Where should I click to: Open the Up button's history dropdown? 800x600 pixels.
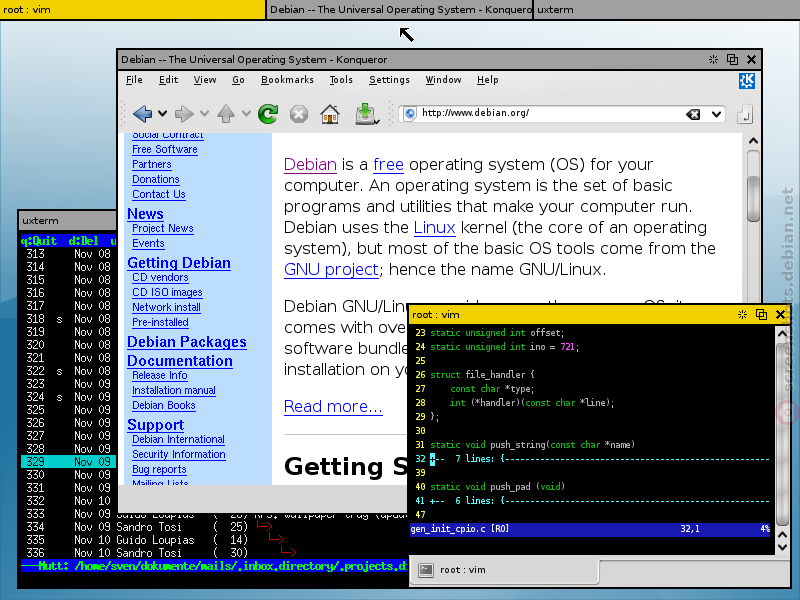point(246,113)
